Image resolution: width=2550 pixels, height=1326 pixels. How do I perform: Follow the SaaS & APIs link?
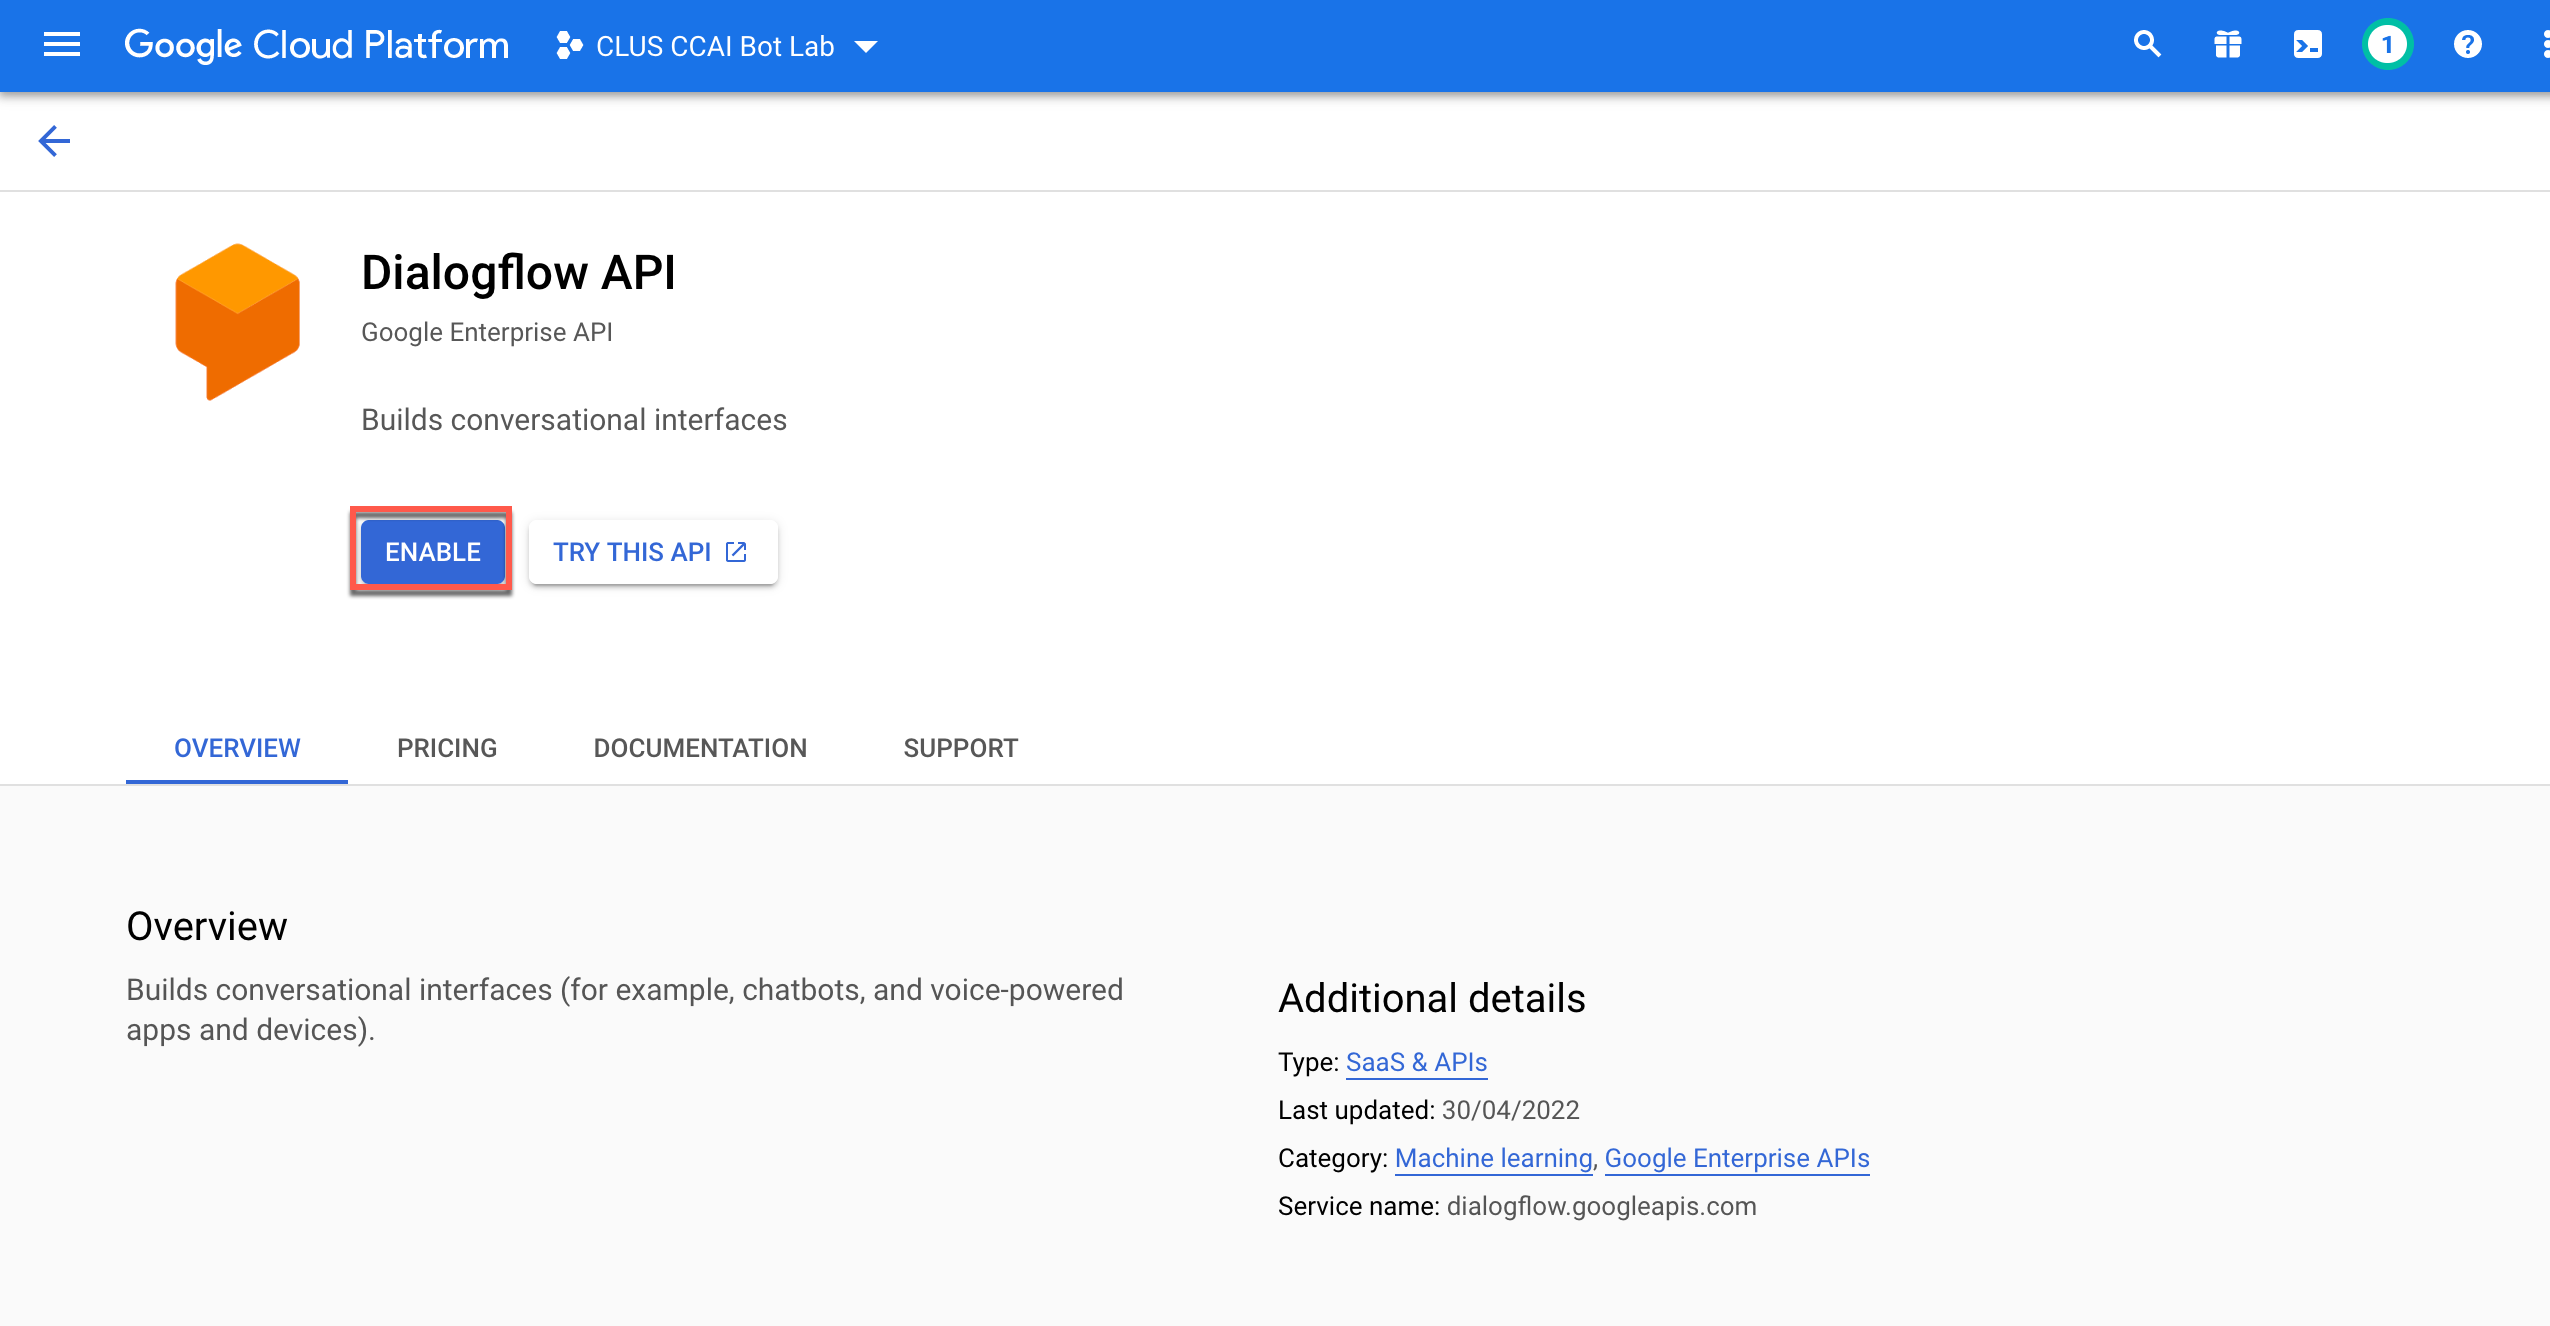[x=1416, y=1062]
